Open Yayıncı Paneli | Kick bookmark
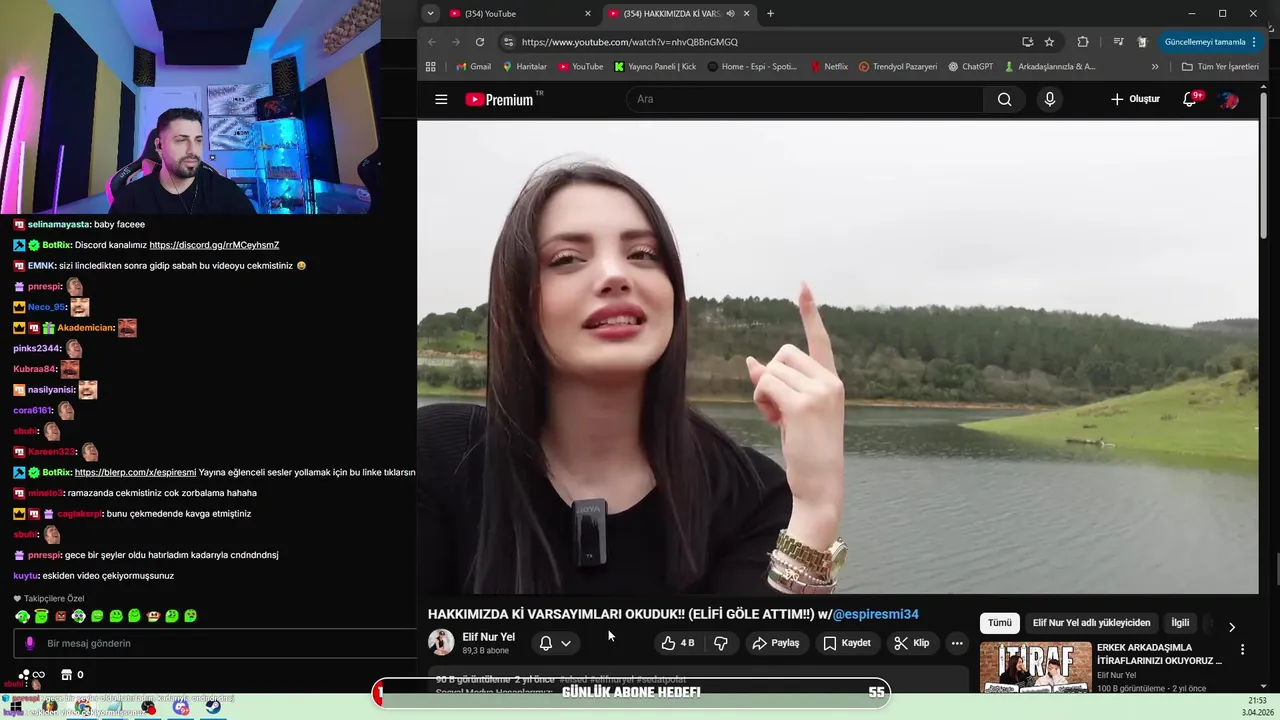This screenshot has width=1280, height=720. click(x=655, y=67)
